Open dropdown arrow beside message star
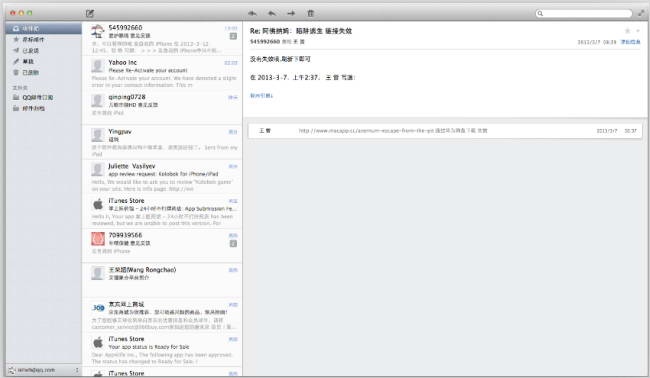The width and height of the screenshot is (650, 378). pyautogui.click(x=638, y=31)
